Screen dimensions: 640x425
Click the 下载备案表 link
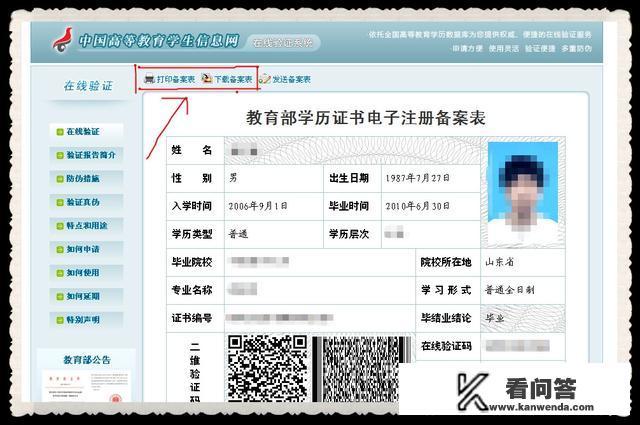tap(233, 79)
